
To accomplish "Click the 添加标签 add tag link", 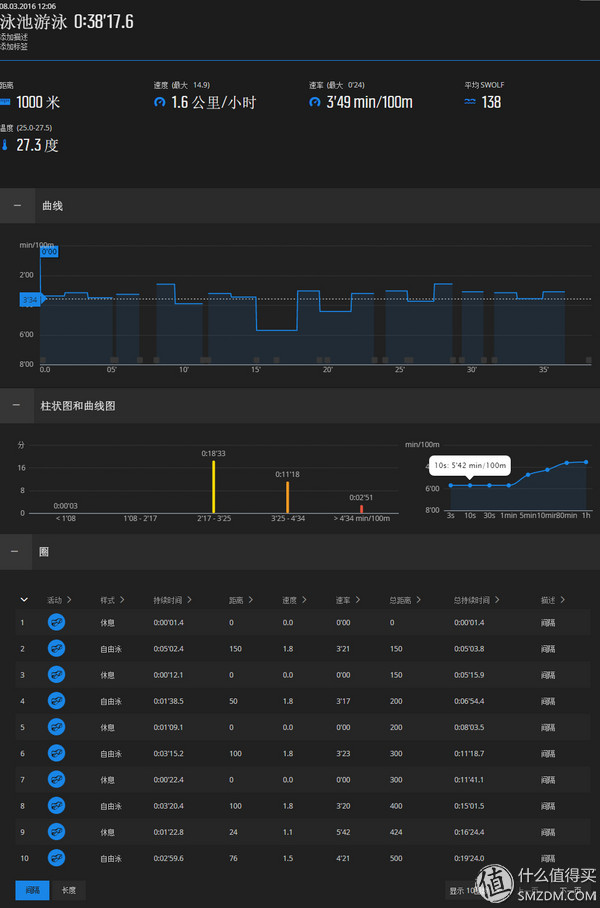I will 14,47.
